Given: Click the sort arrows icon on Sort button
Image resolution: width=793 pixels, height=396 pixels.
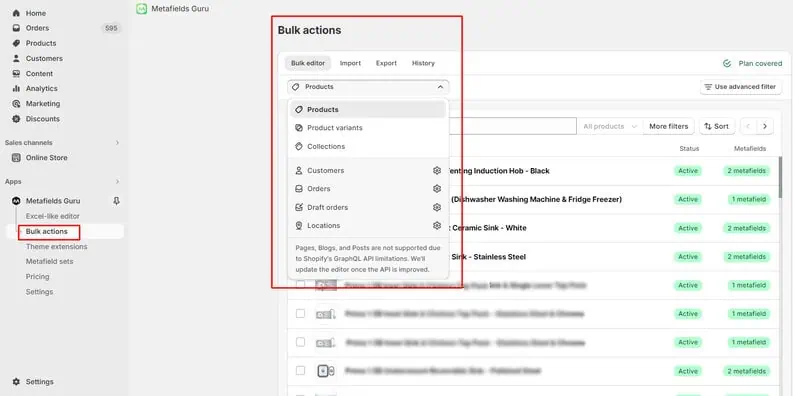Looking at the screenshot, I should 708,126.
